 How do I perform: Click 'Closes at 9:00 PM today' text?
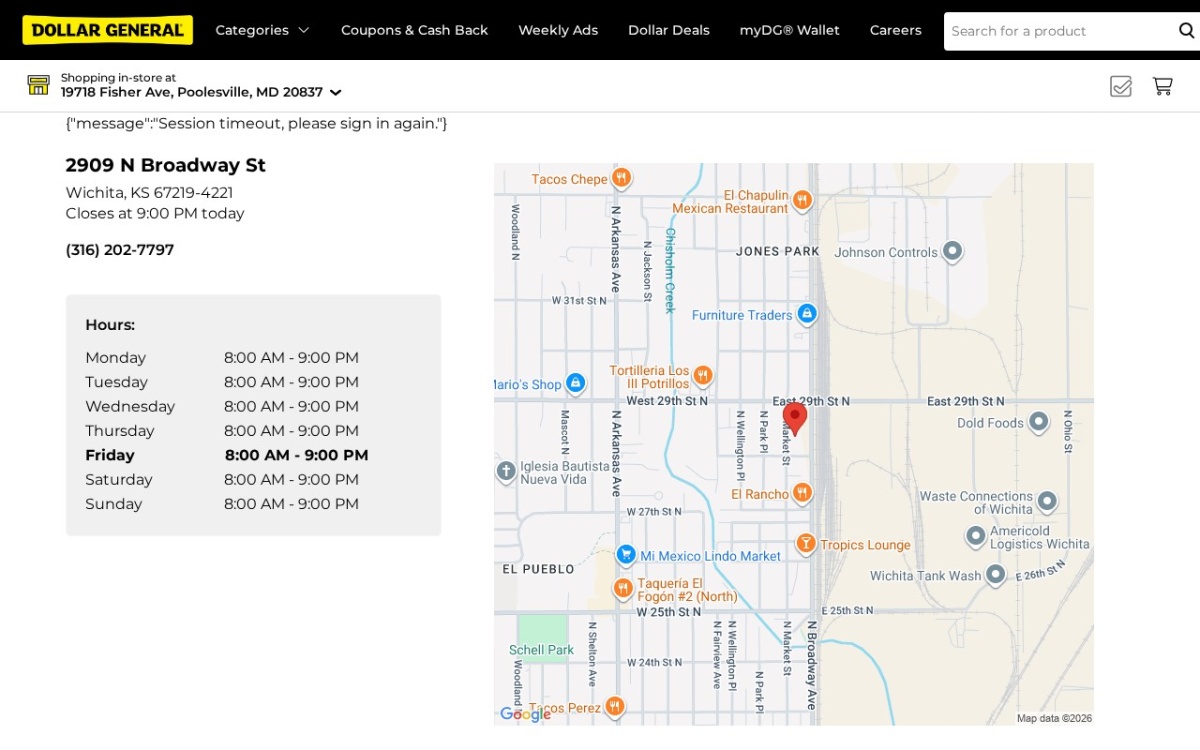pyautogui.click(x=155, y=213)
